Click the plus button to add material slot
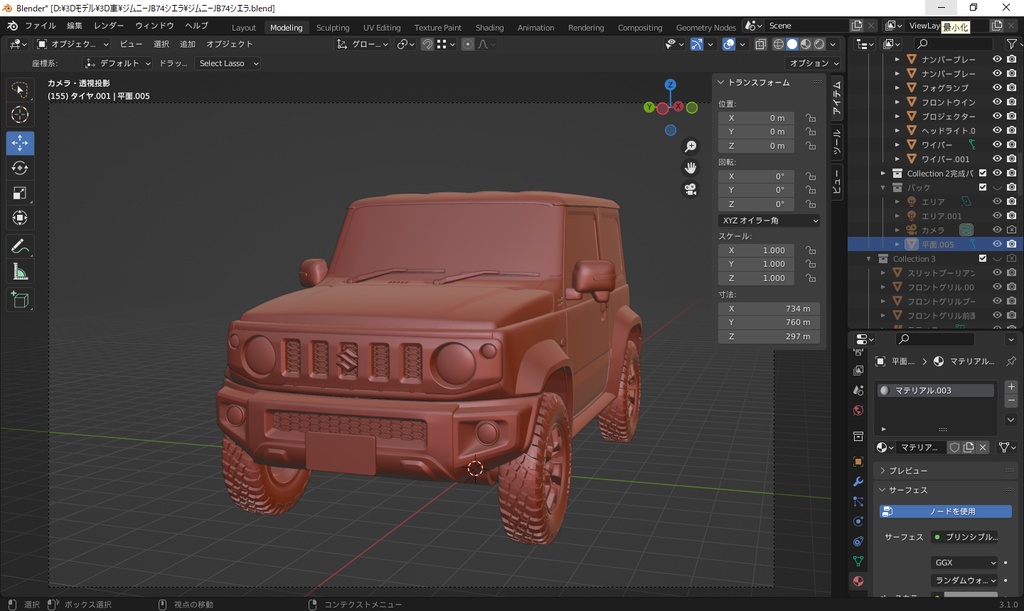This screenshot has height=611, width=1024. (x=1011, y=387)
